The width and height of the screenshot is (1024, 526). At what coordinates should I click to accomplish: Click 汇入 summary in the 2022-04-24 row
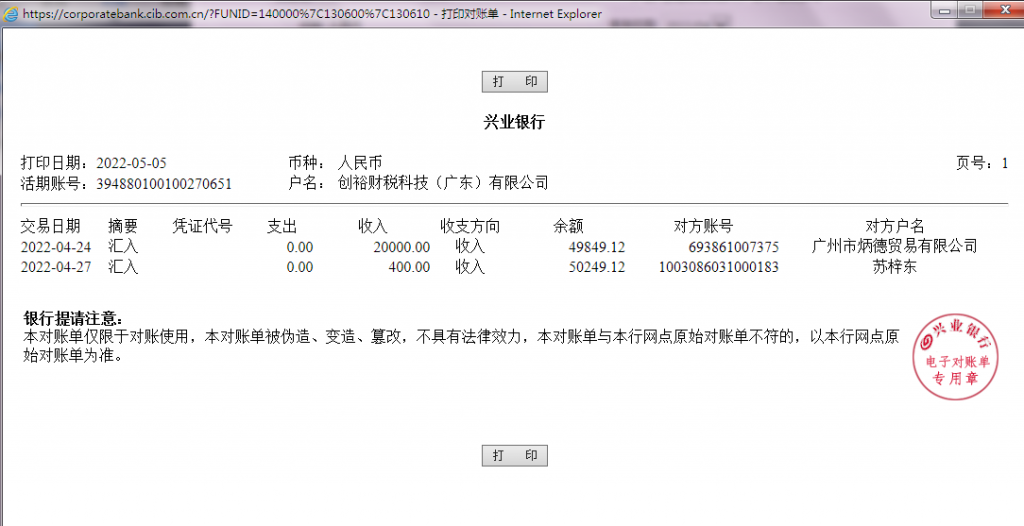[123, 246]
